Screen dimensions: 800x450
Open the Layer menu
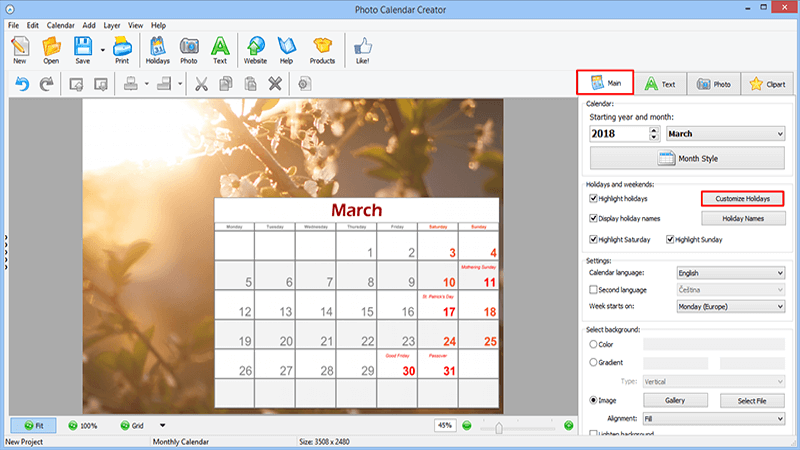coord(112,25)
